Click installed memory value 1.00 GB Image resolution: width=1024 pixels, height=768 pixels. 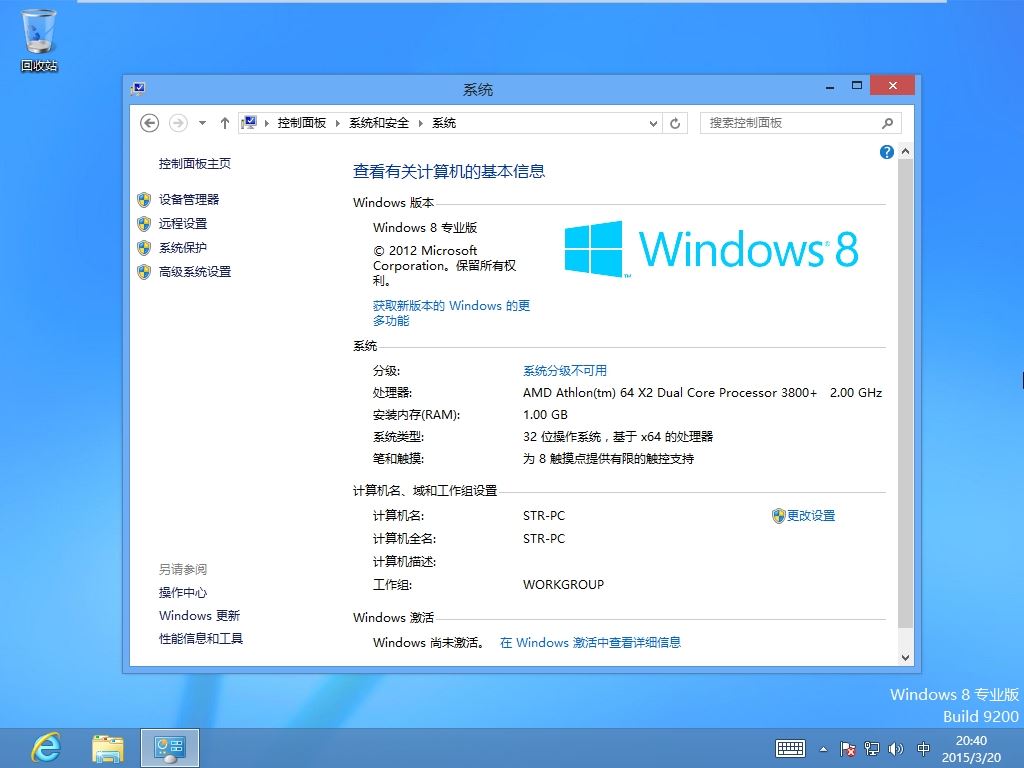545,415
